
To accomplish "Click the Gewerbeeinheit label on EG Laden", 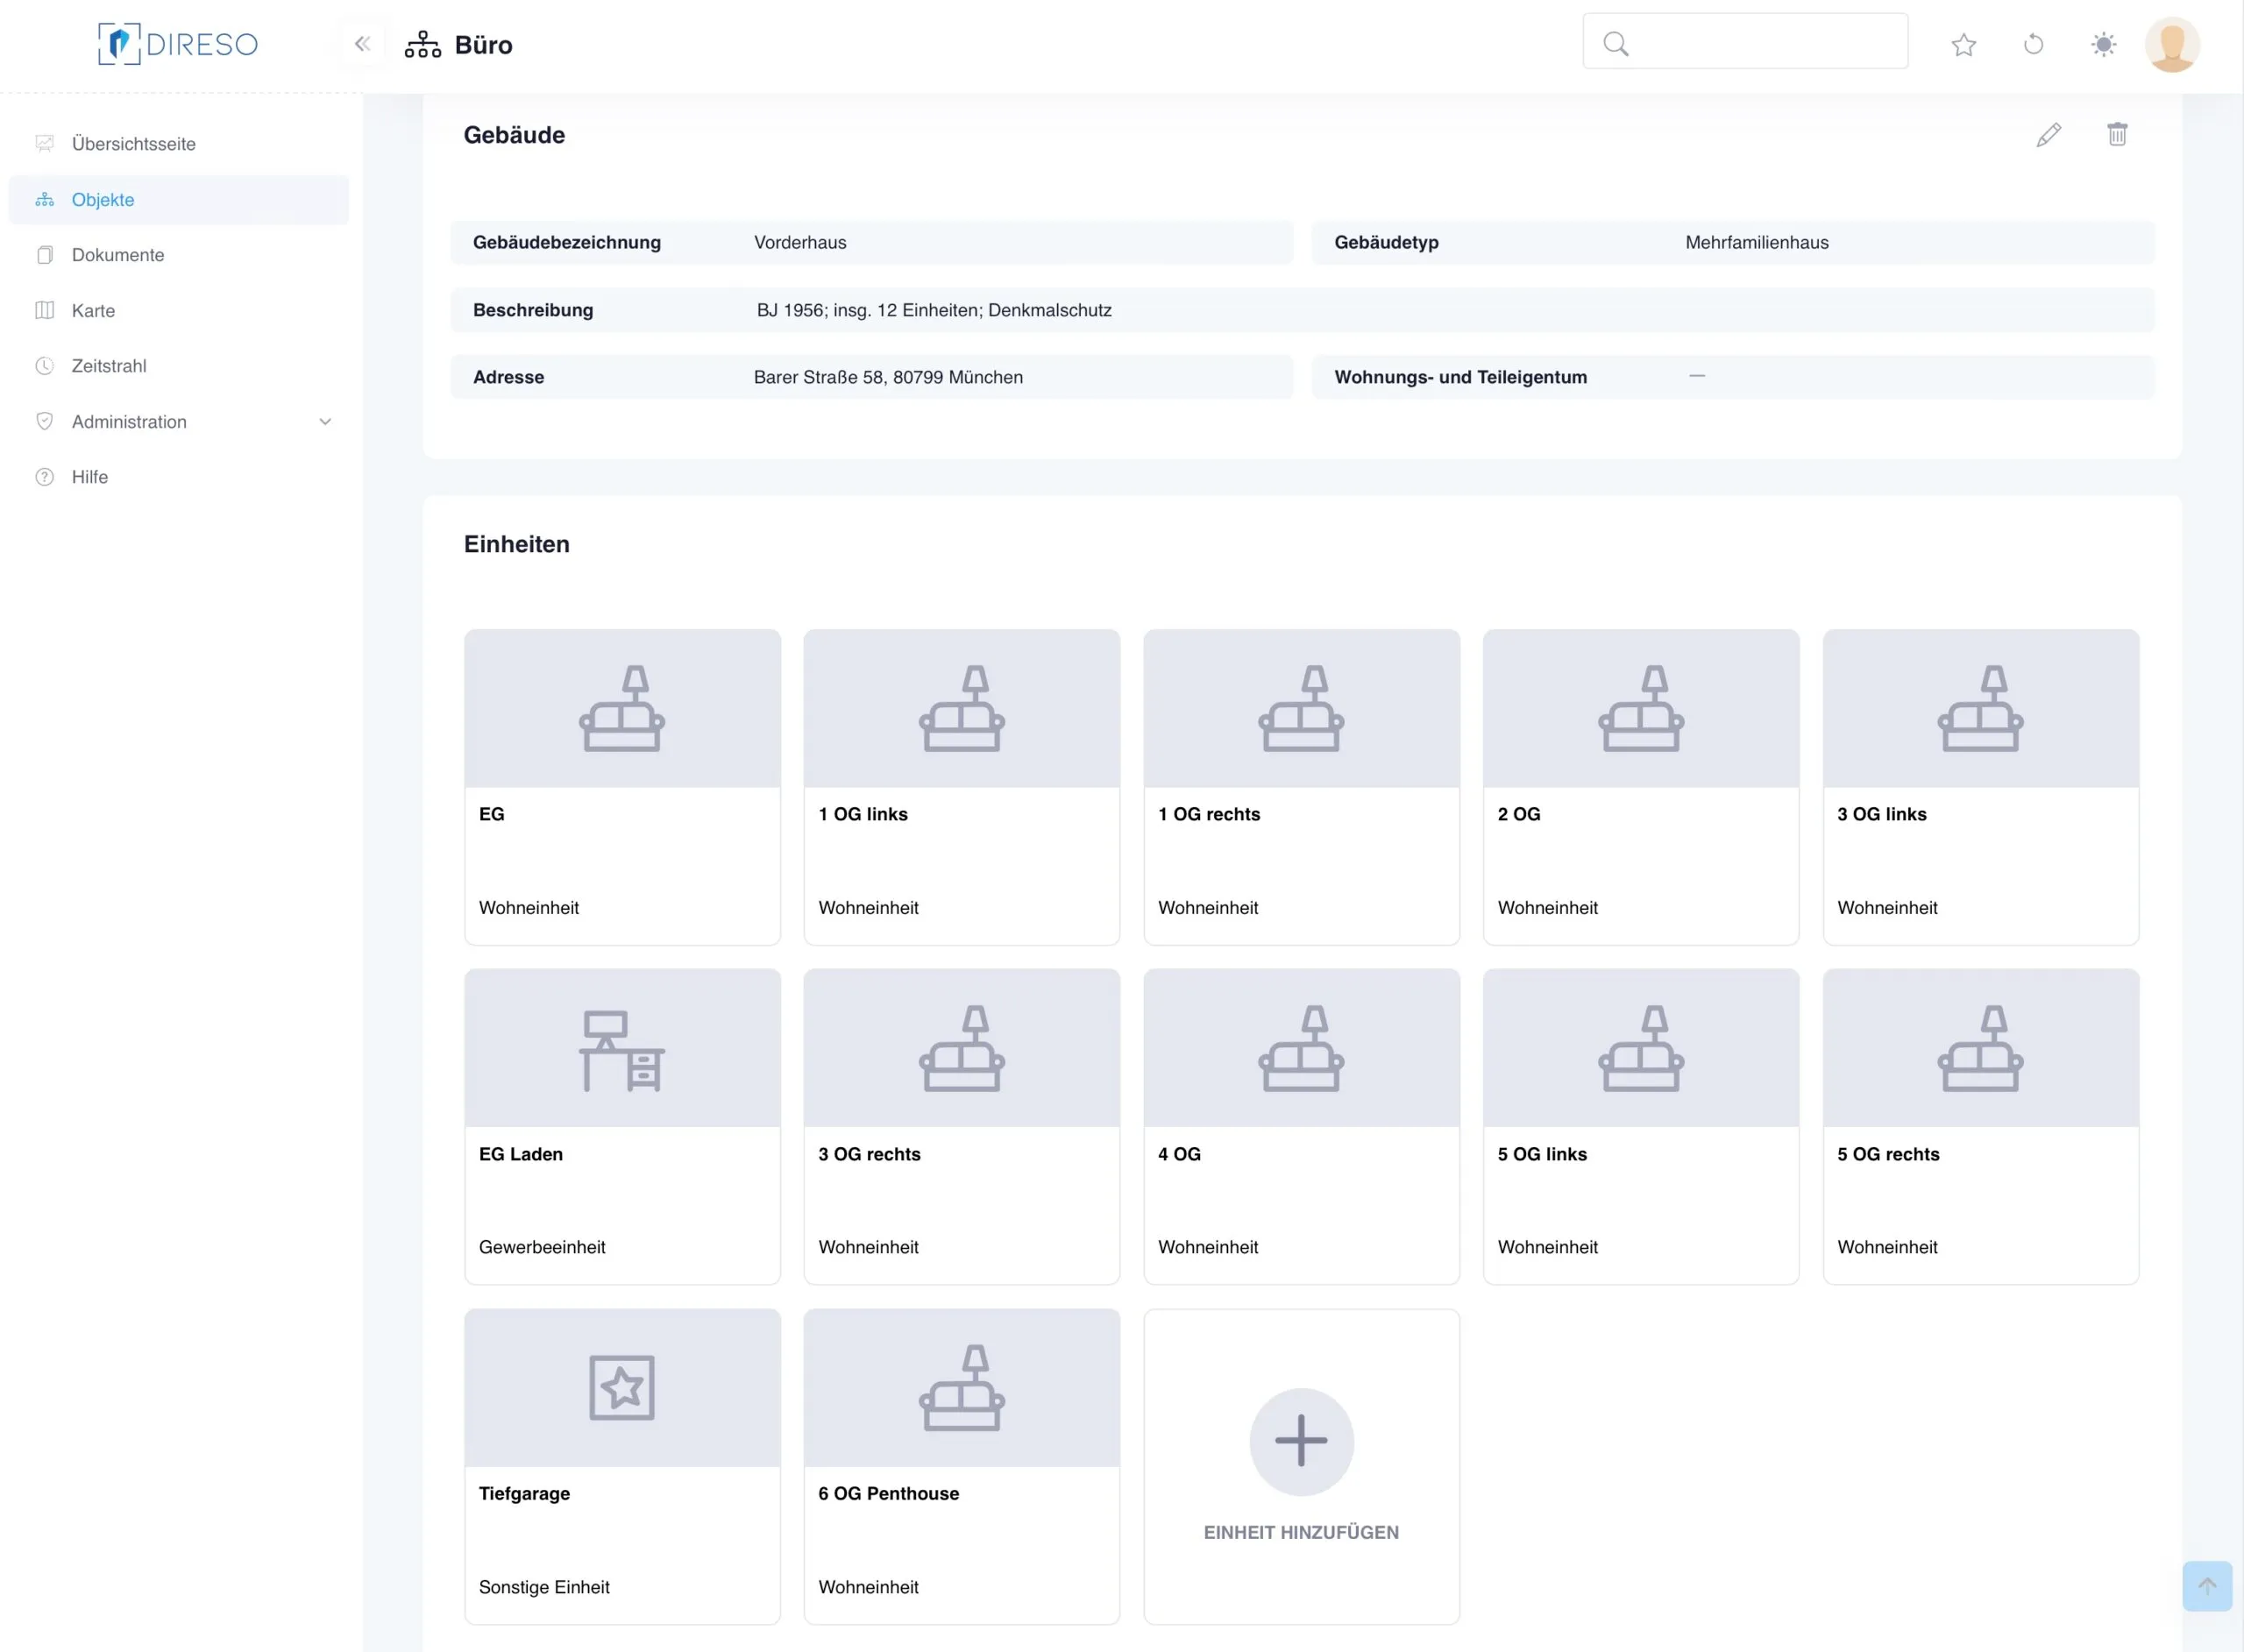I will pyautogui.click(x=542, y=1247).
